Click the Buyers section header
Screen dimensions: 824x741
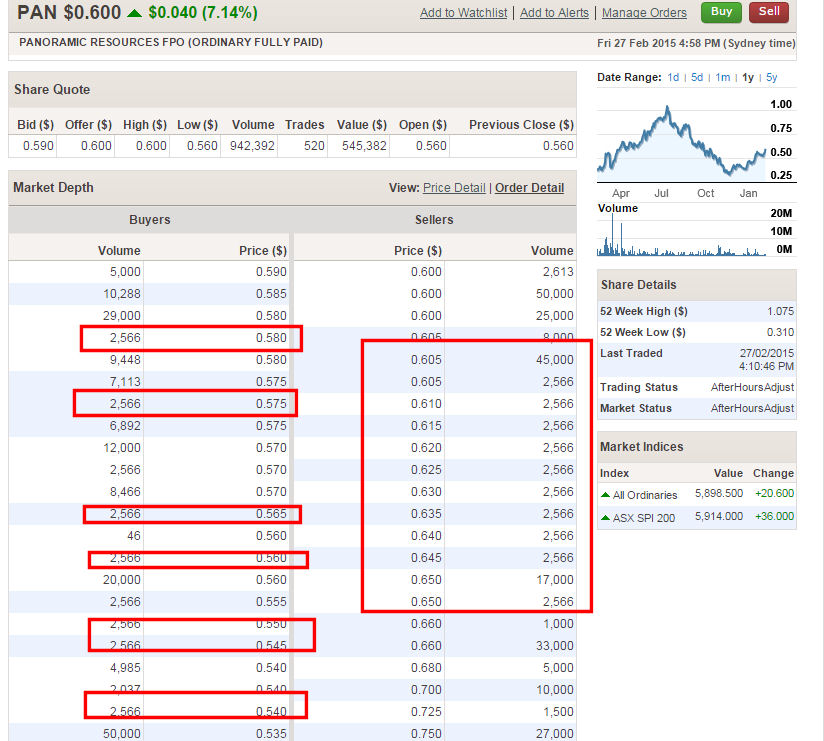tap(150, 220)
